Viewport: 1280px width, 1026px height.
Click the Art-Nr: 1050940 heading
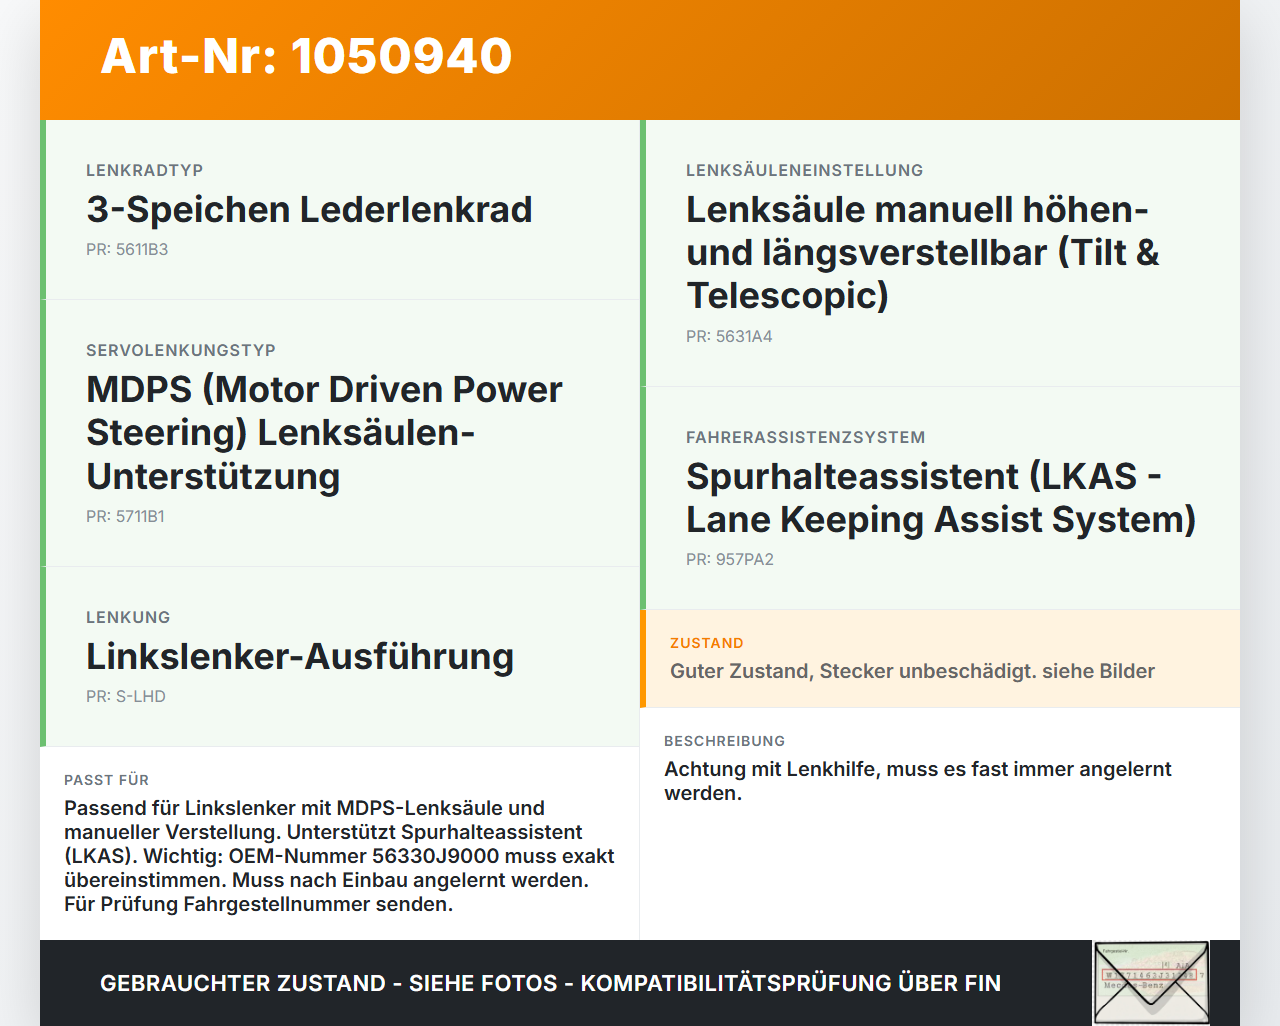306,56
